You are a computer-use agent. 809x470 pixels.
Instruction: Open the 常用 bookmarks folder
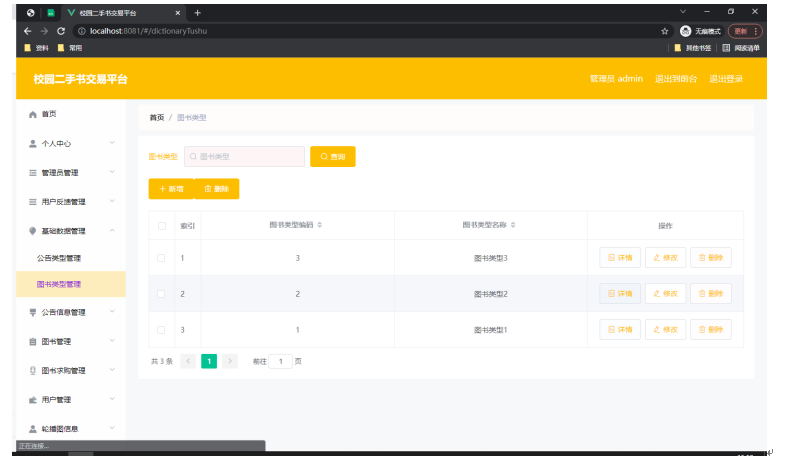pos(70,48)
